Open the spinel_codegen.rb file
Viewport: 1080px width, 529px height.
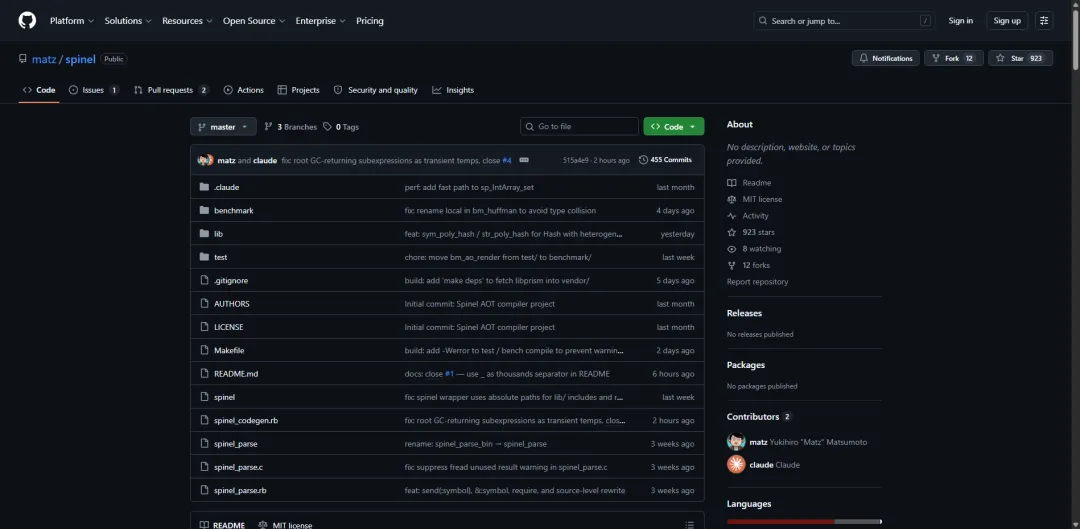click(246, 421)
